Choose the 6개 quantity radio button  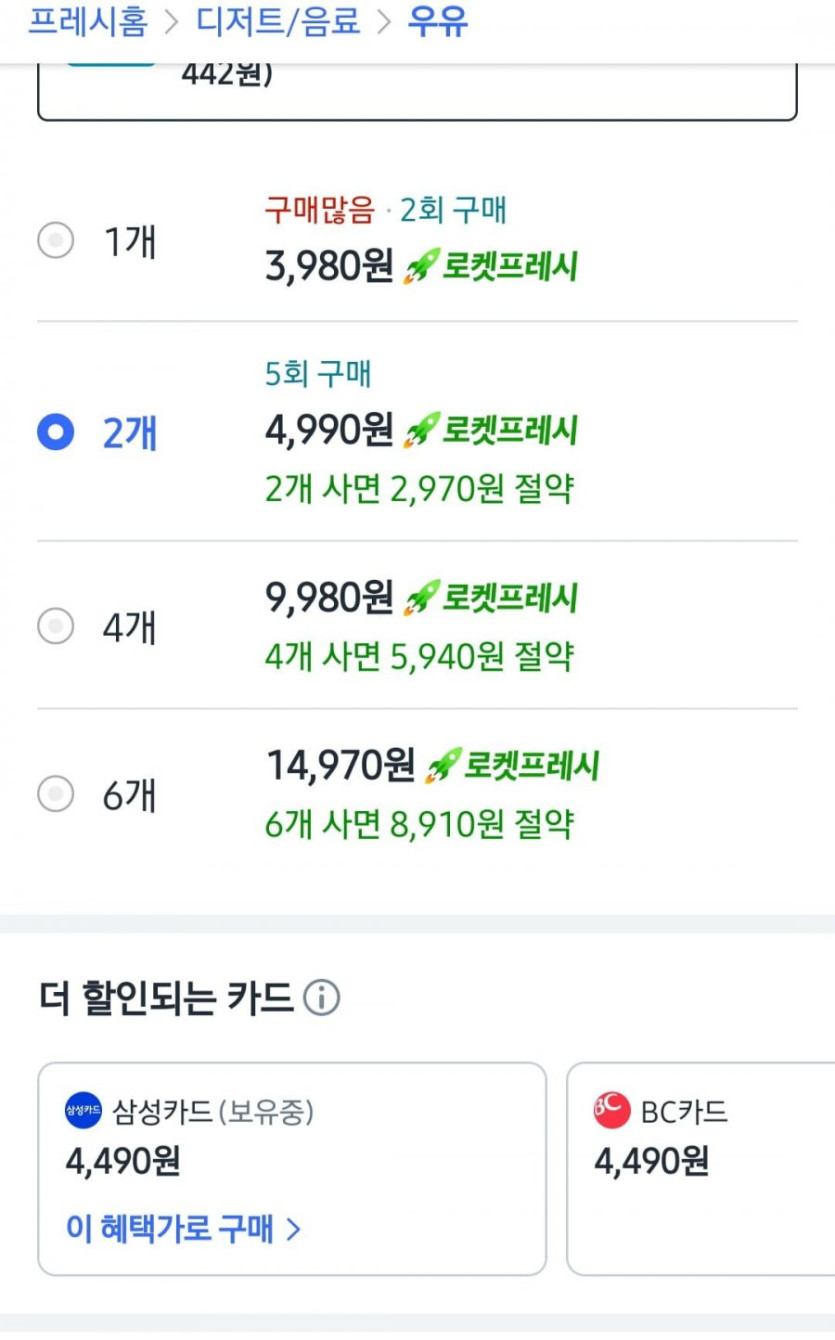pos(55,794)
